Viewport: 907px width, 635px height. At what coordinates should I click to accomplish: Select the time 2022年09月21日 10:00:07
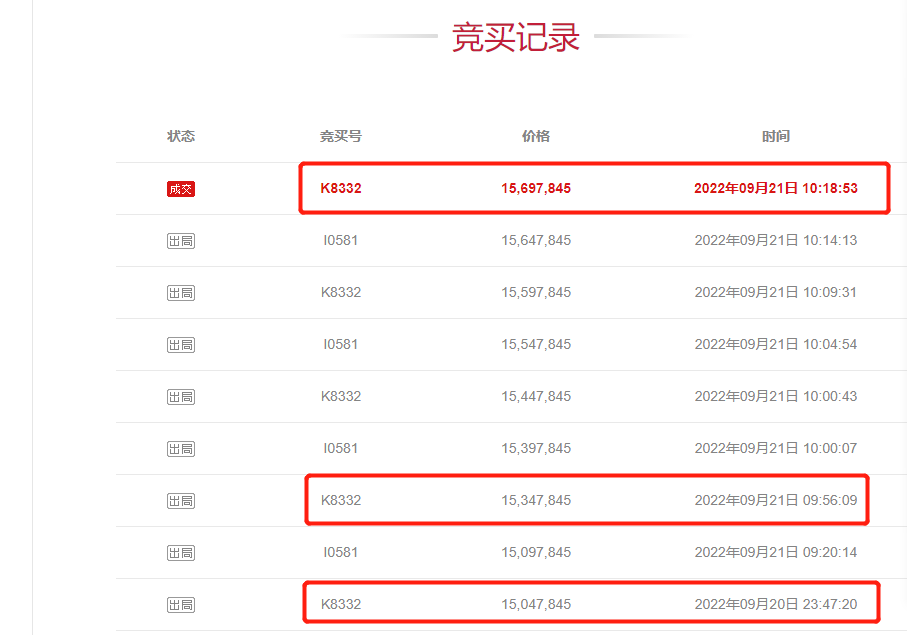tap(776, 449)
